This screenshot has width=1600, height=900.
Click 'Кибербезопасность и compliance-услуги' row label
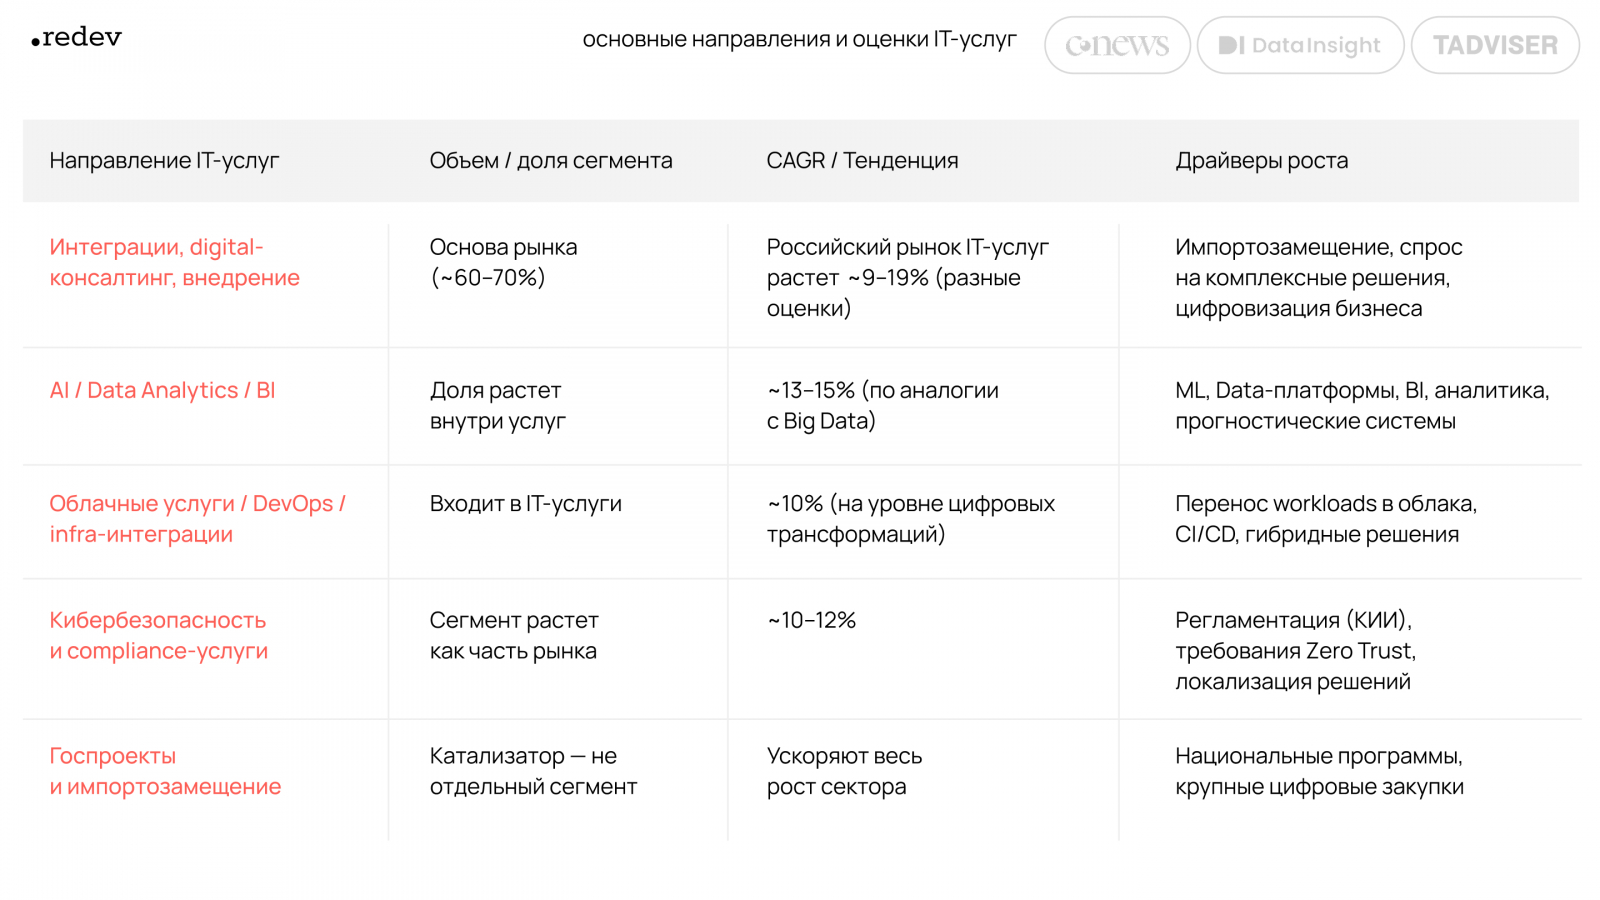point(158,635)
